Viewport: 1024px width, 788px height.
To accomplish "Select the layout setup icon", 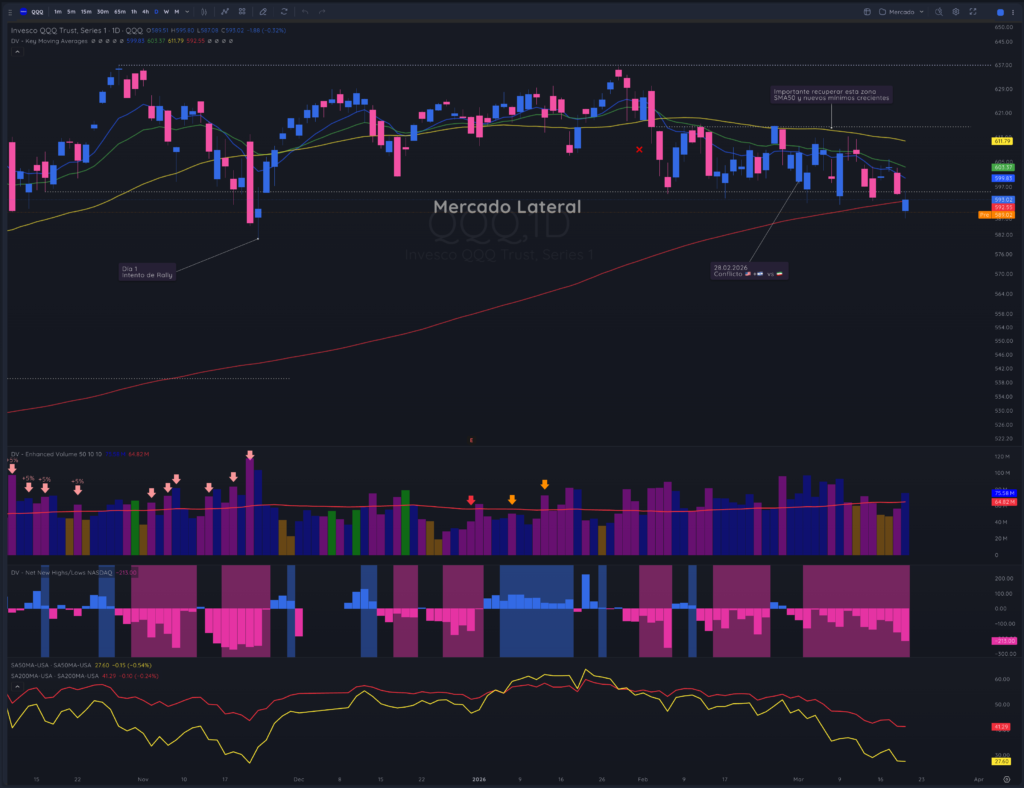I will click(x=867, y=12).
